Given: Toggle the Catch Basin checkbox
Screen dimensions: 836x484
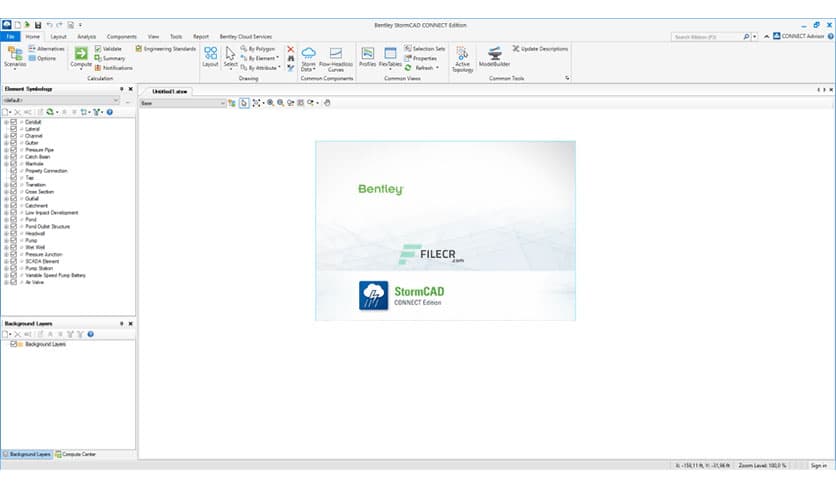Looking at the screenshot, I should coord(13,157).
